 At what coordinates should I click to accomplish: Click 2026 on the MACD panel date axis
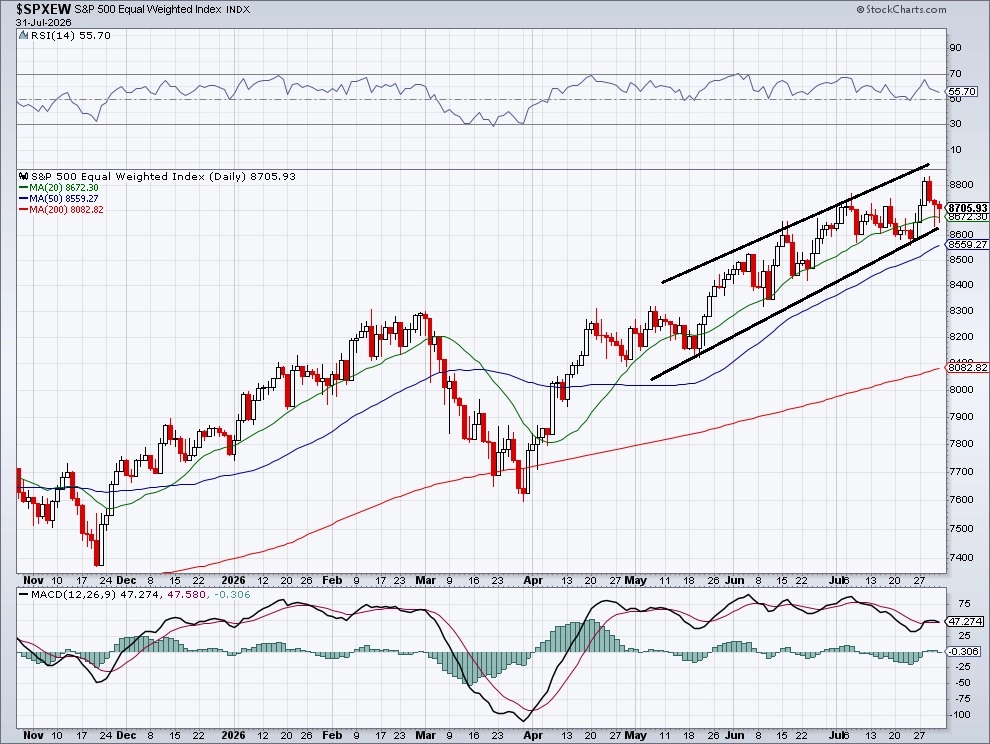tap(234, 735)
